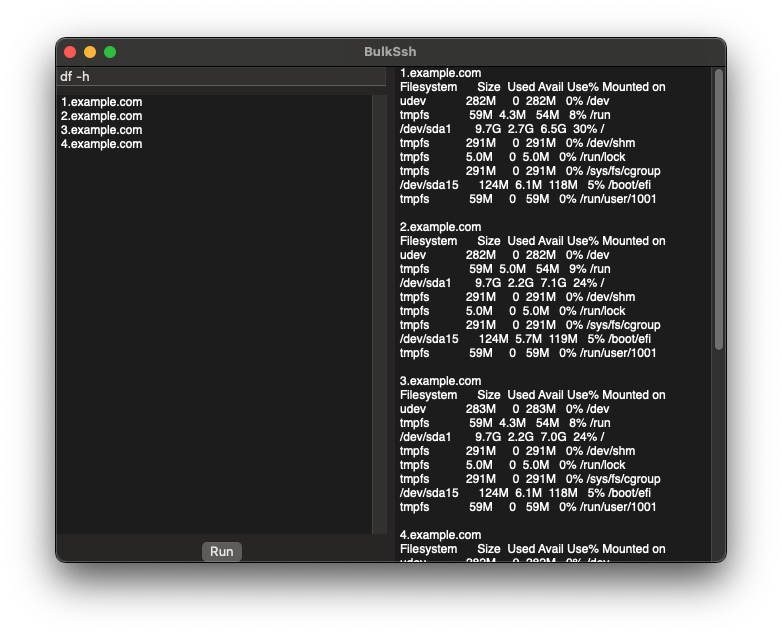Click the output panel's vertical scrollbar thumb
The image size is (782, 636).
coord(718,210)
